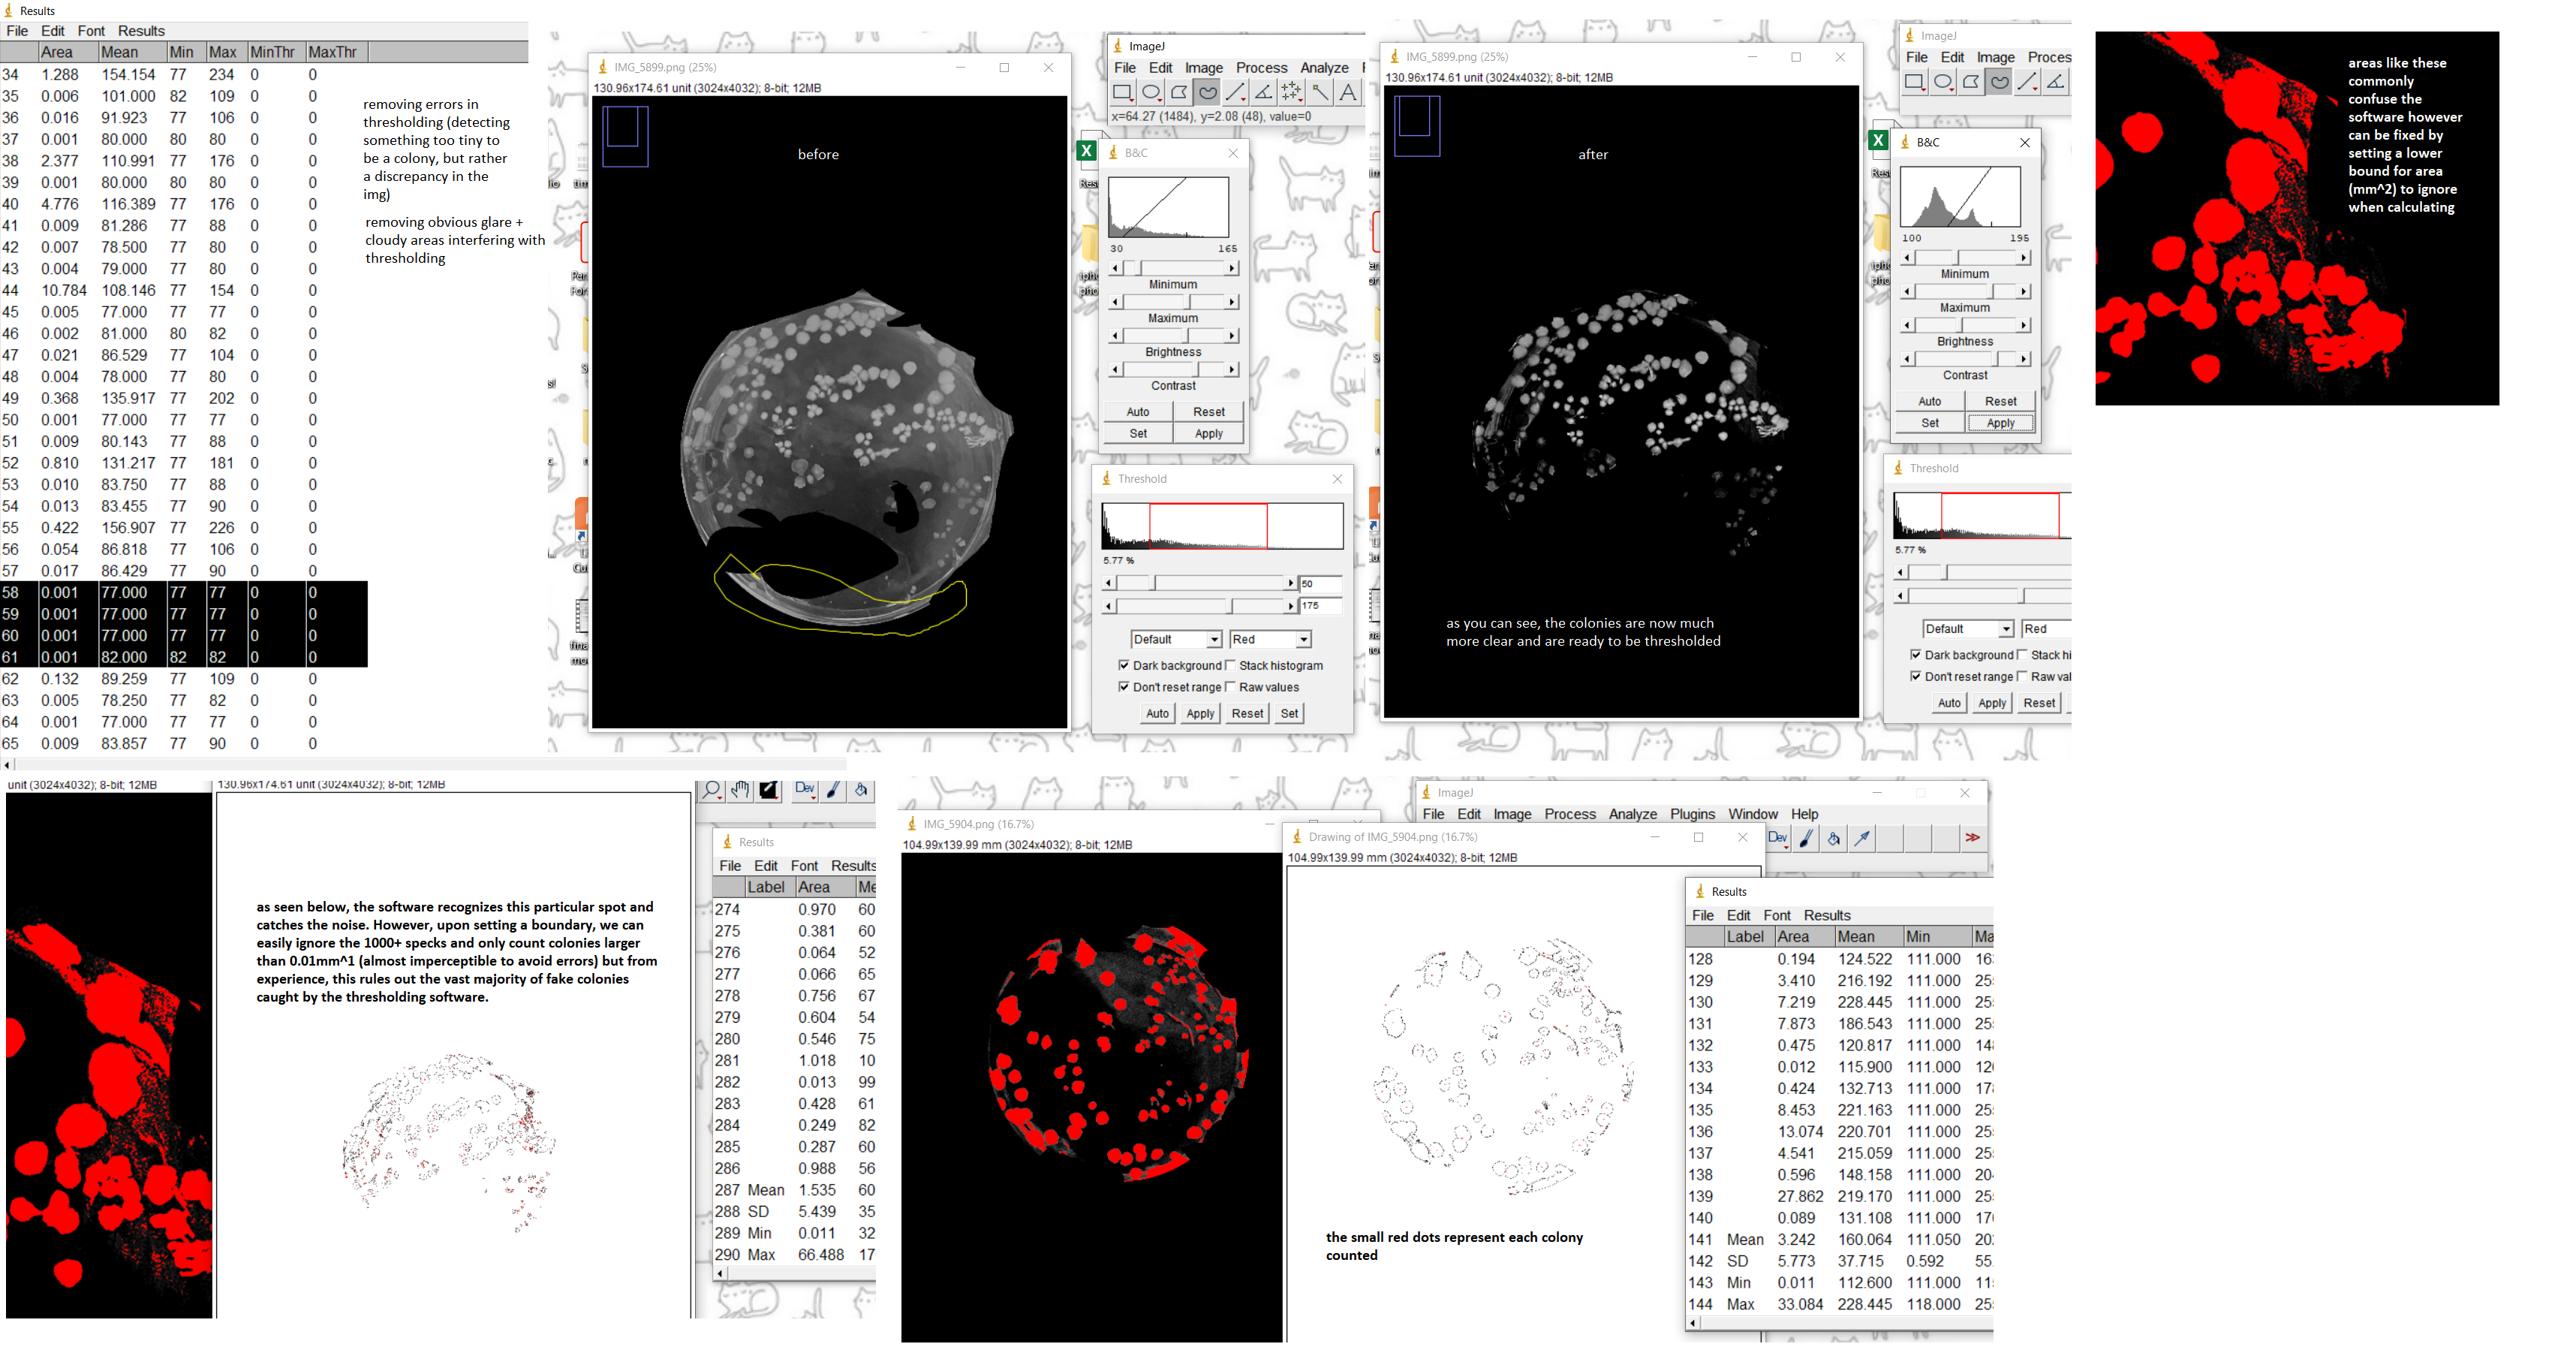Select the Angle tool beside Wand tool
This screenshot has width=2576, height=1356.
point(1263,93)
